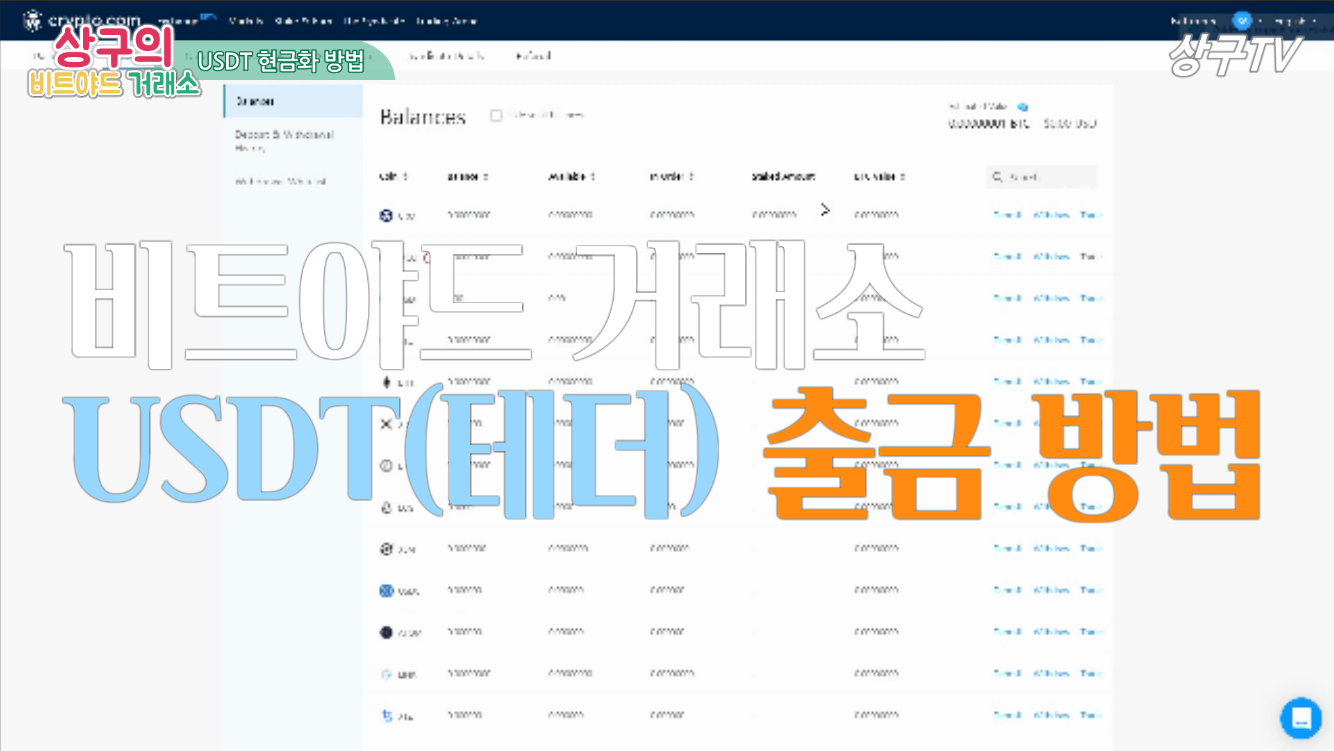Click the CRO coin icon in first row
The image size is (1334, 751).
[386, 215]
